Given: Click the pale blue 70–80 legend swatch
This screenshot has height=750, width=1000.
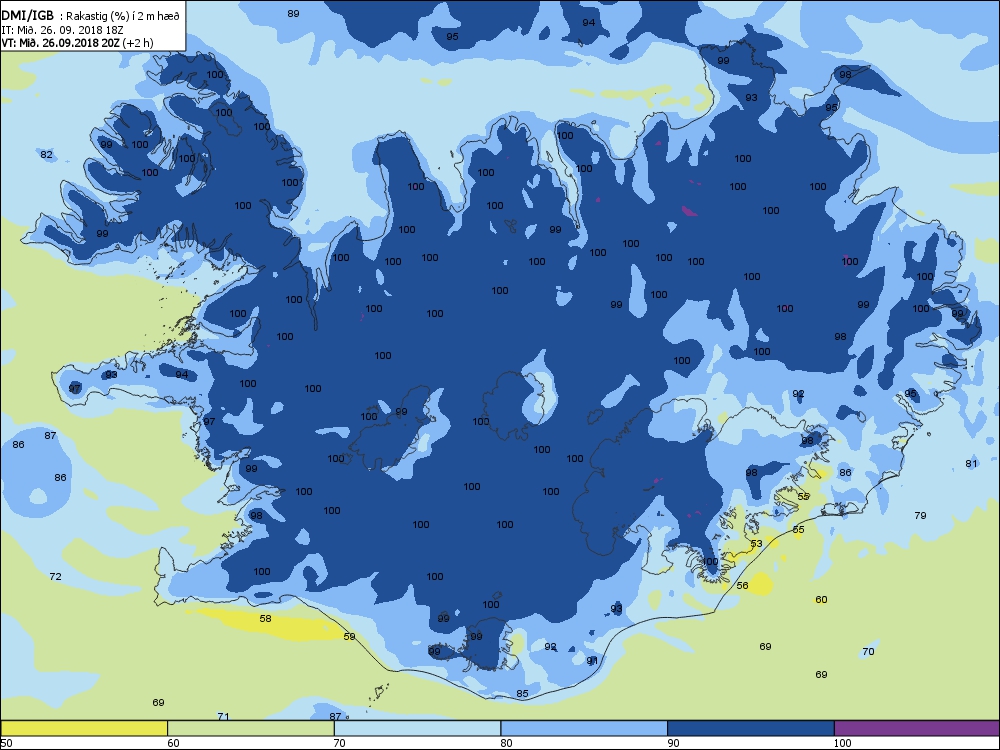Looking at the screenshot, I should (x=417, y=728).
